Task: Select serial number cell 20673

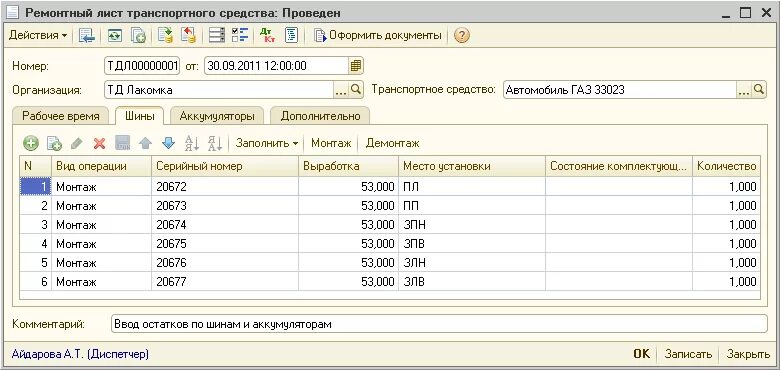Action: tap(224, 206)
